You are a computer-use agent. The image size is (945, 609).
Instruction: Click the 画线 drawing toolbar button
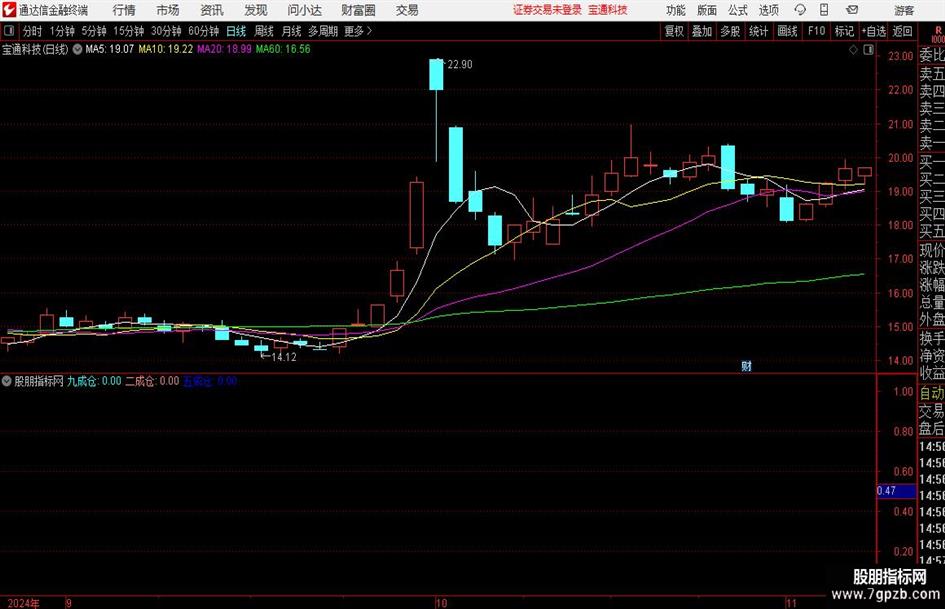[x=787, y=31]
